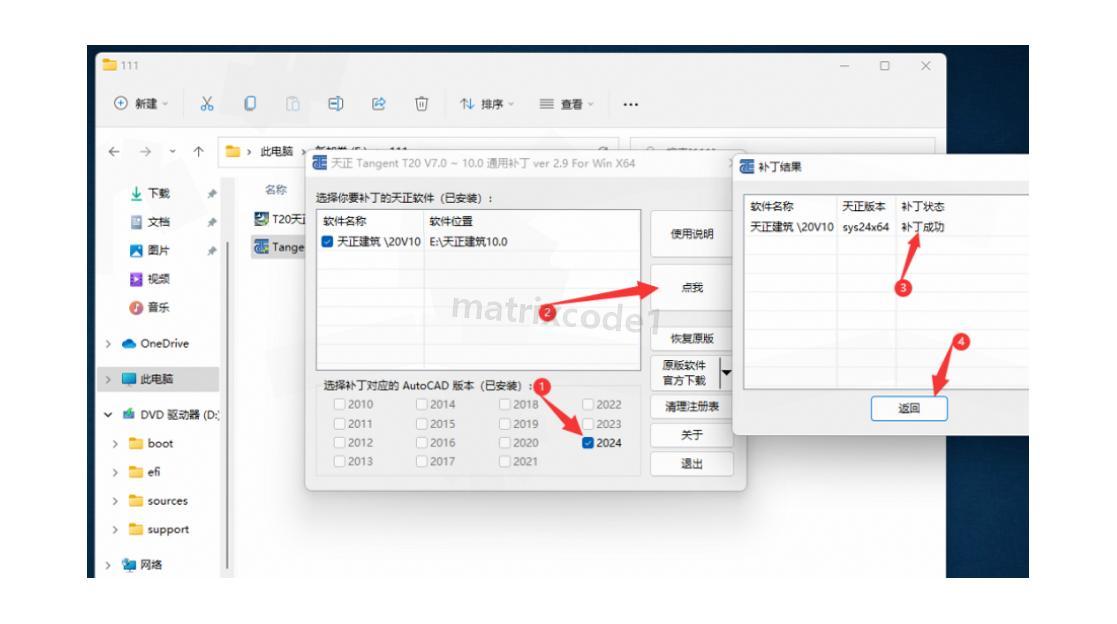Click 返回 button in 补丁结果 dialog
The image size is (1117, 624).
(x=909, y=409)
